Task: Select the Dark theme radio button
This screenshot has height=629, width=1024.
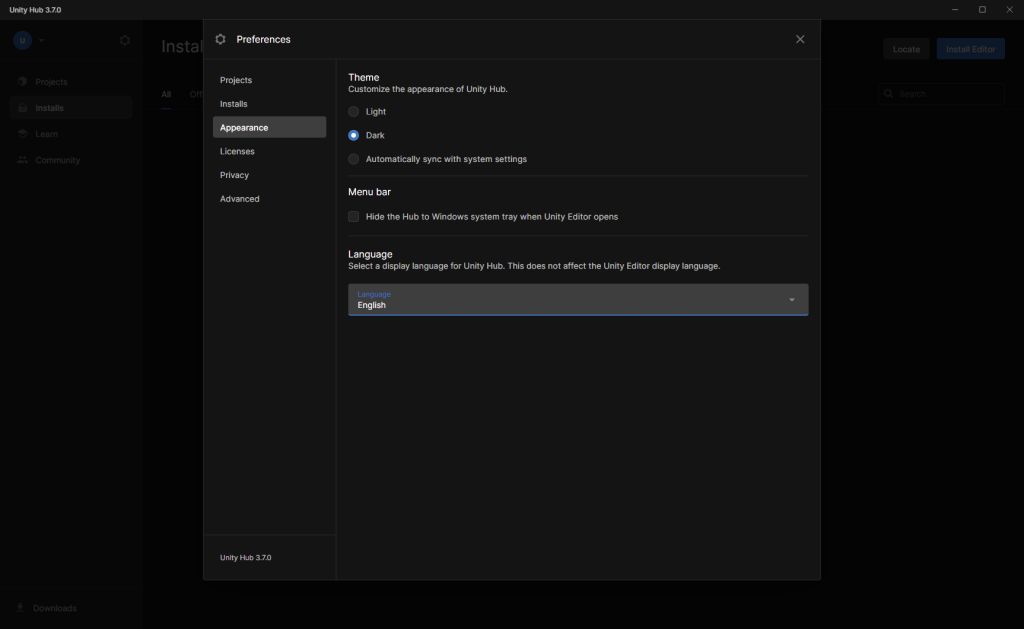Action: pyautogui.click(x=353, y=135)
